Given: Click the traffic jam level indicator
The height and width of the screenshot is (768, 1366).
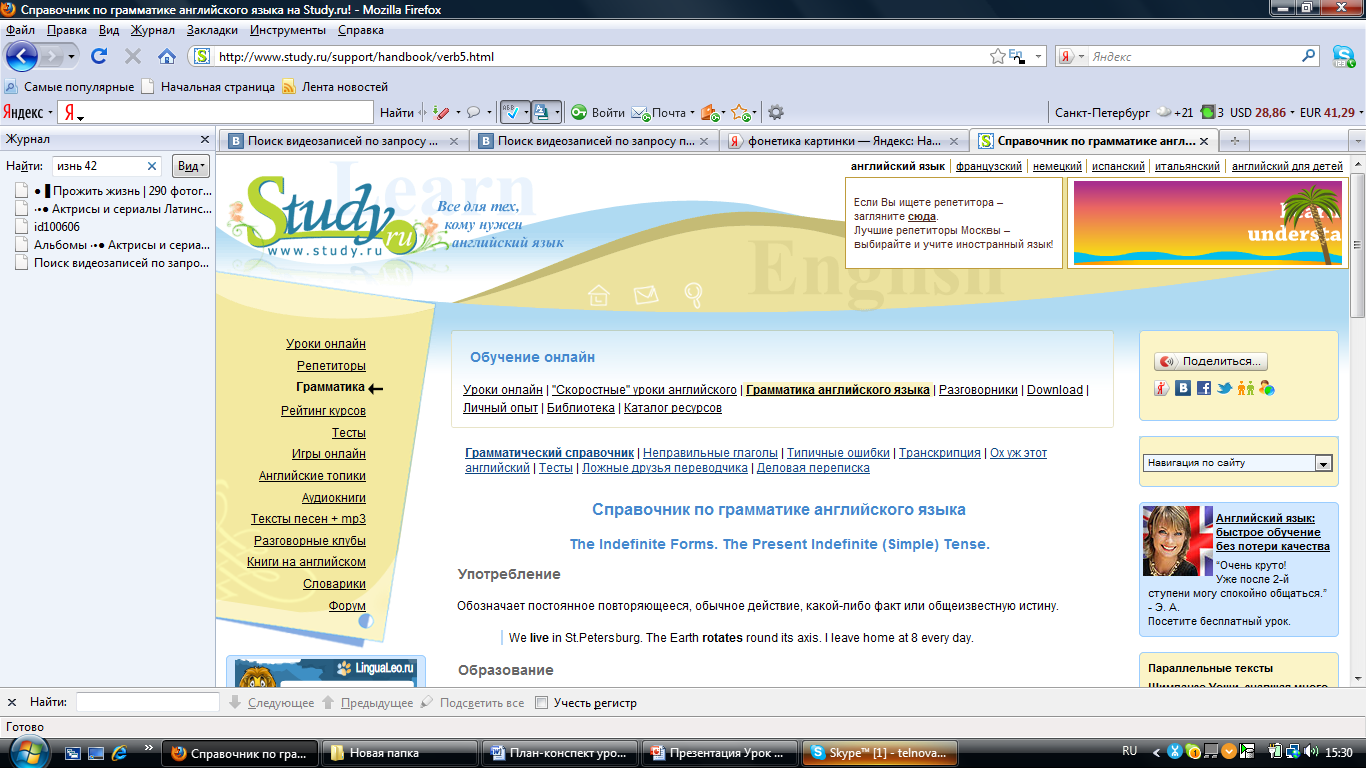Looking at the screenshot, I should click(x=1212, y=113).
